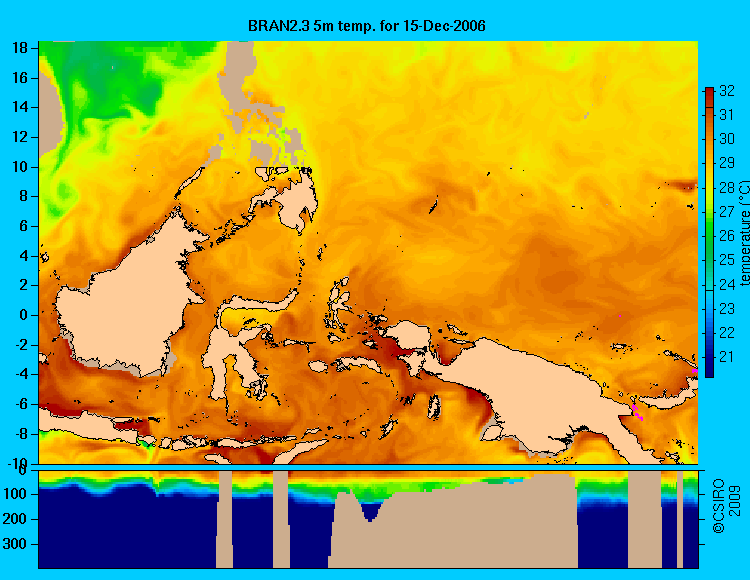Click the colorbar value label "30"
750x580 pixels.
727,139
